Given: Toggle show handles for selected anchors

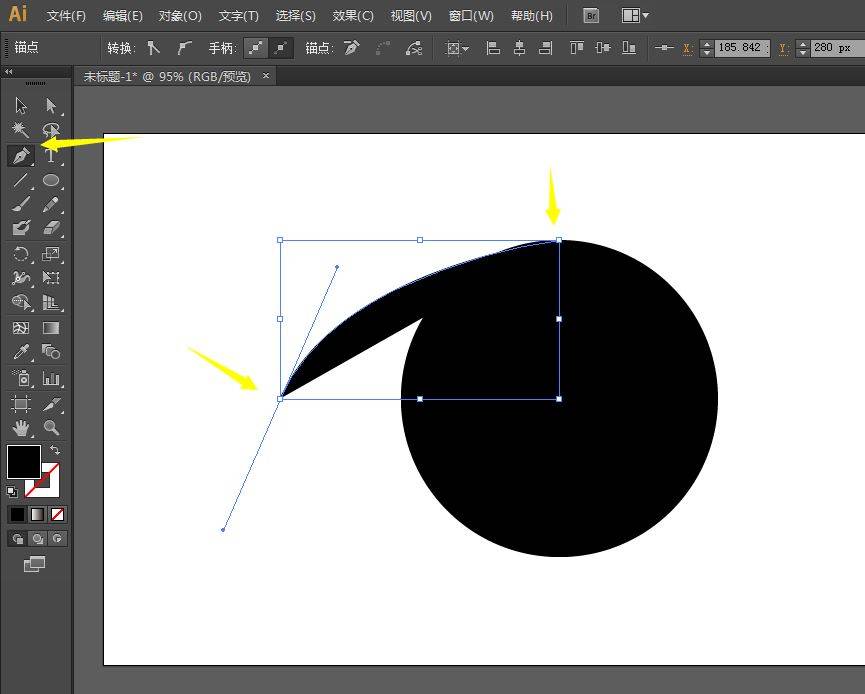Looking at the screenshot, I should [258, 48].
